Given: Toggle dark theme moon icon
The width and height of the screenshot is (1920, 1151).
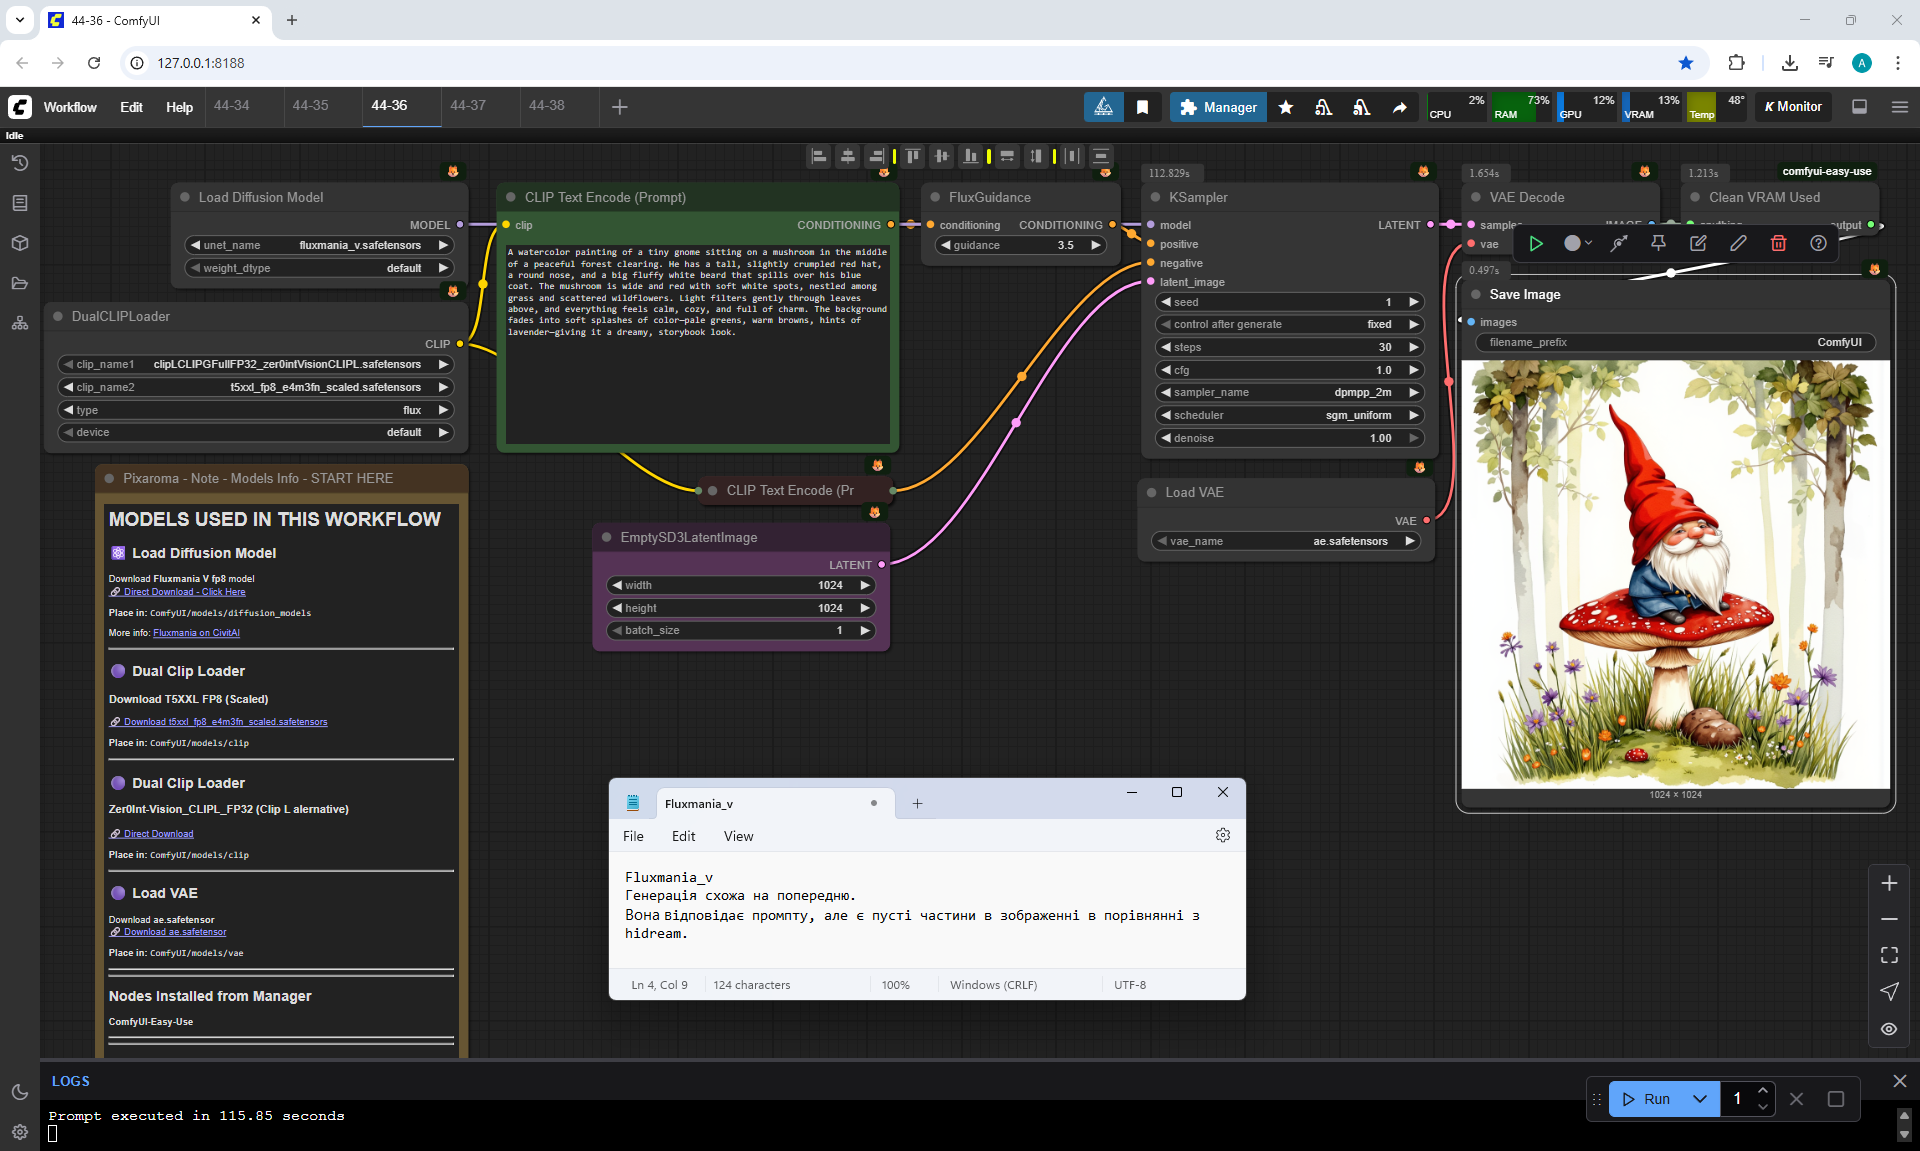Looking at the screenshot, I should pyautogui.click(x=20, y=1092).
